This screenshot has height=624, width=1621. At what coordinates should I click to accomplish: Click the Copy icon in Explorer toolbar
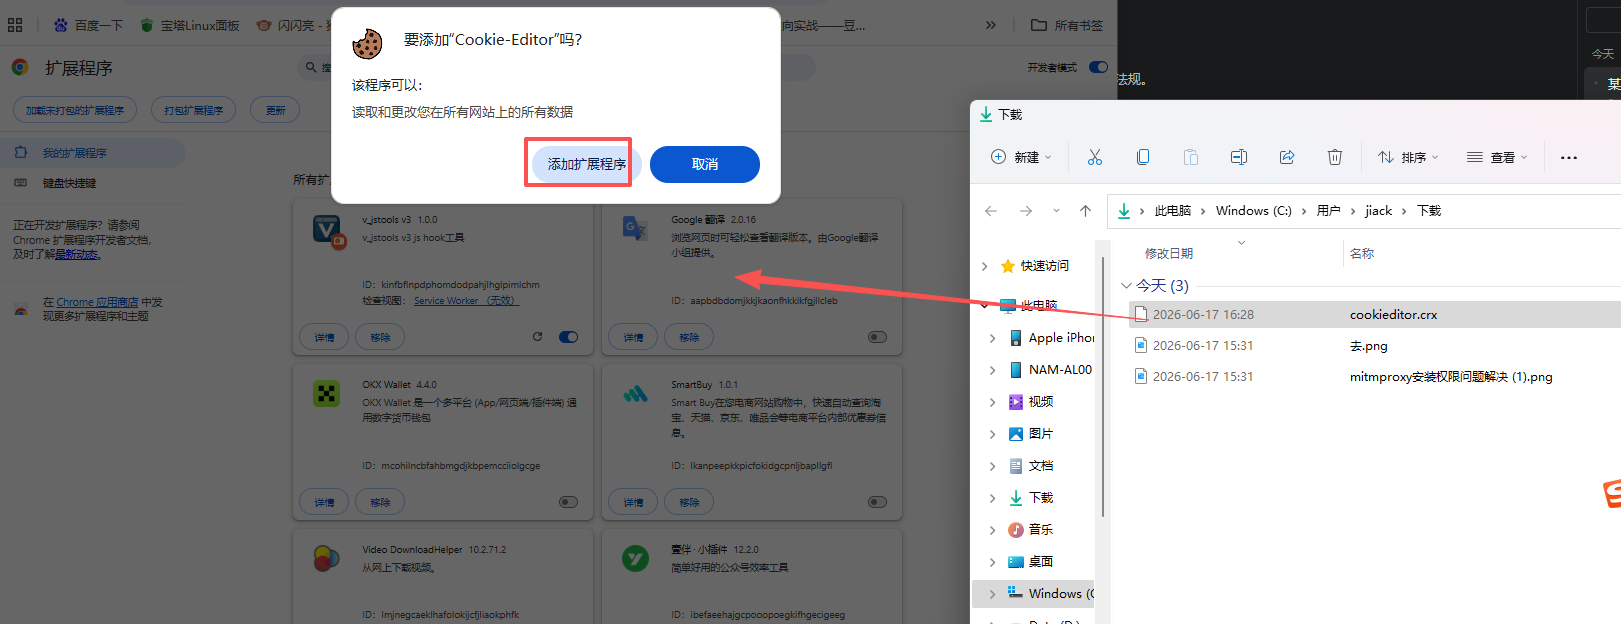[1143, 157]
